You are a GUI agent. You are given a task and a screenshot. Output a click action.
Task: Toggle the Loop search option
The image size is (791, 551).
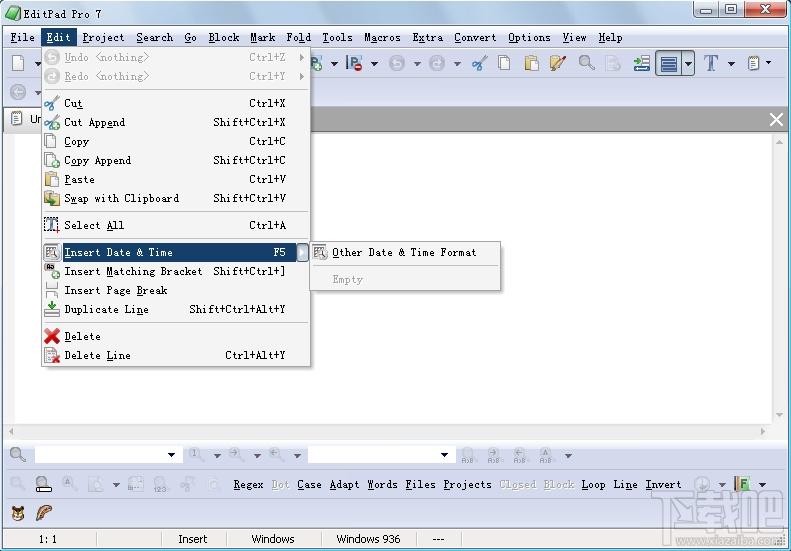pyautogui.click(x=593, y=484)
